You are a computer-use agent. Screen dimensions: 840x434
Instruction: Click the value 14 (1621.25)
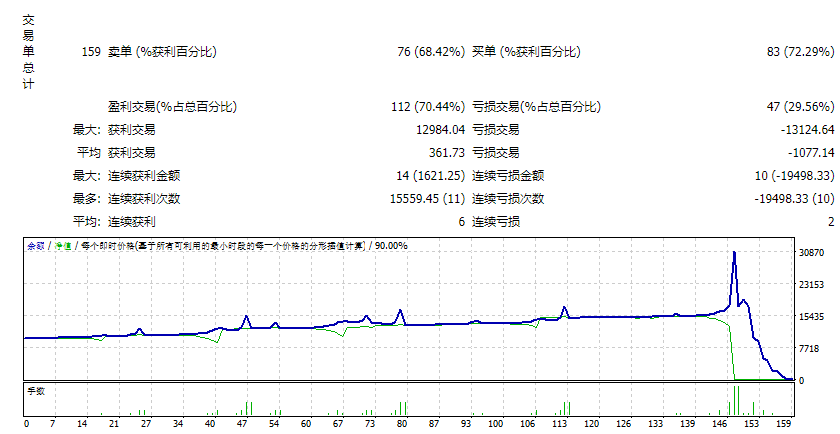pos(431,176)
